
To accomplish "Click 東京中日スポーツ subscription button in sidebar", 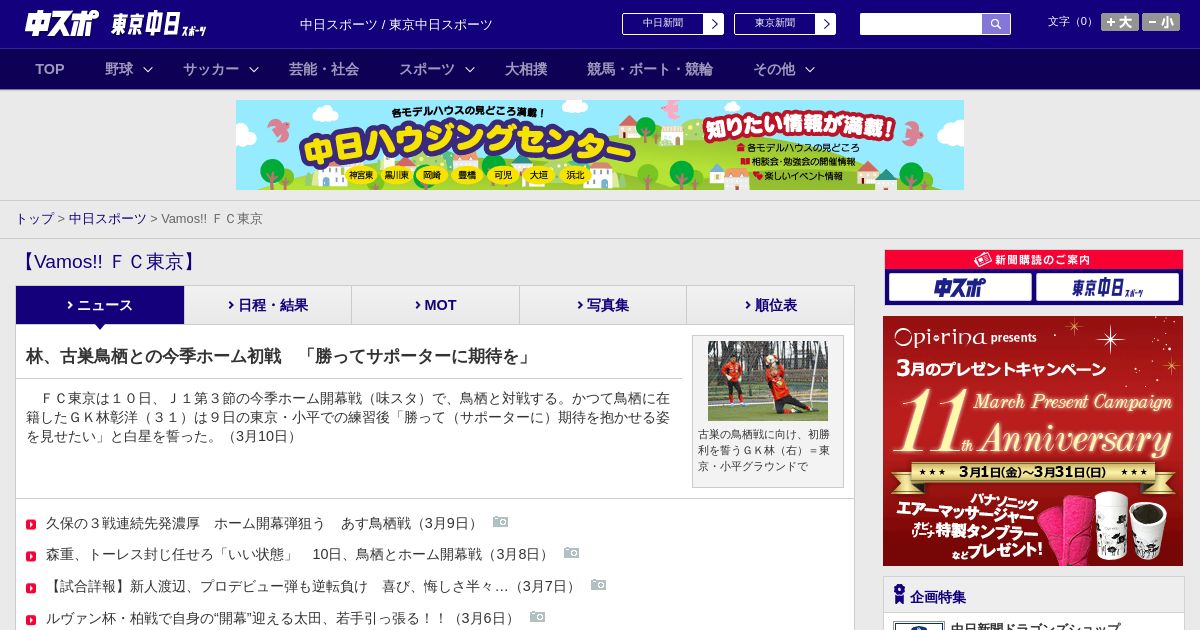I will tap(1107, 287).
